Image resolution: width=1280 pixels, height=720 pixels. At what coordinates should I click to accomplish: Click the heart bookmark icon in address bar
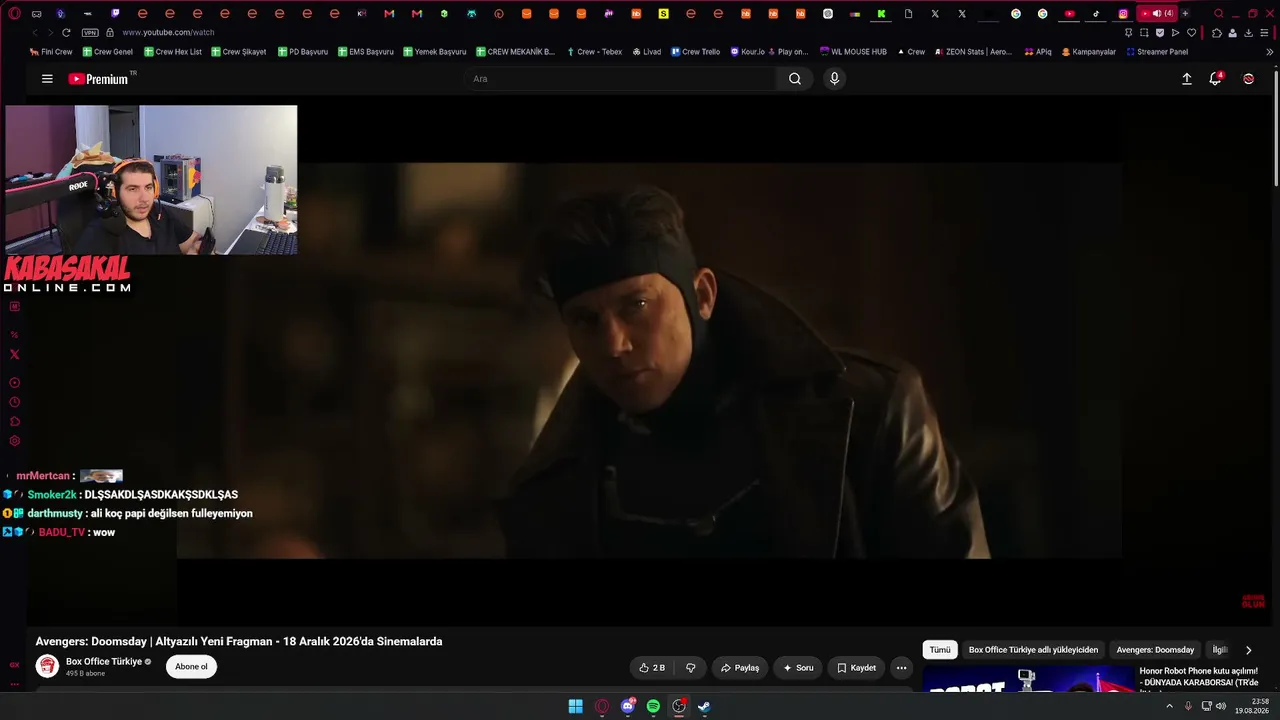(1191, 33)
